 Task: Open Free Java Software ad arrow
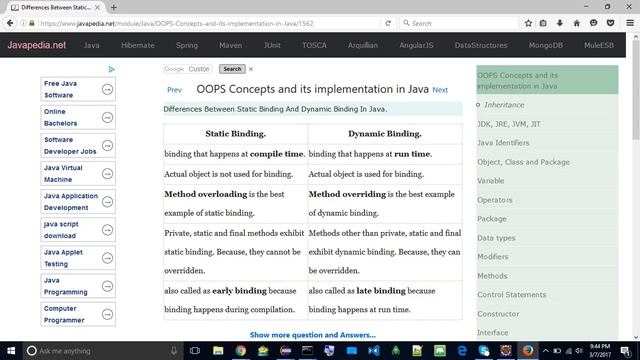tap(107, 89)
